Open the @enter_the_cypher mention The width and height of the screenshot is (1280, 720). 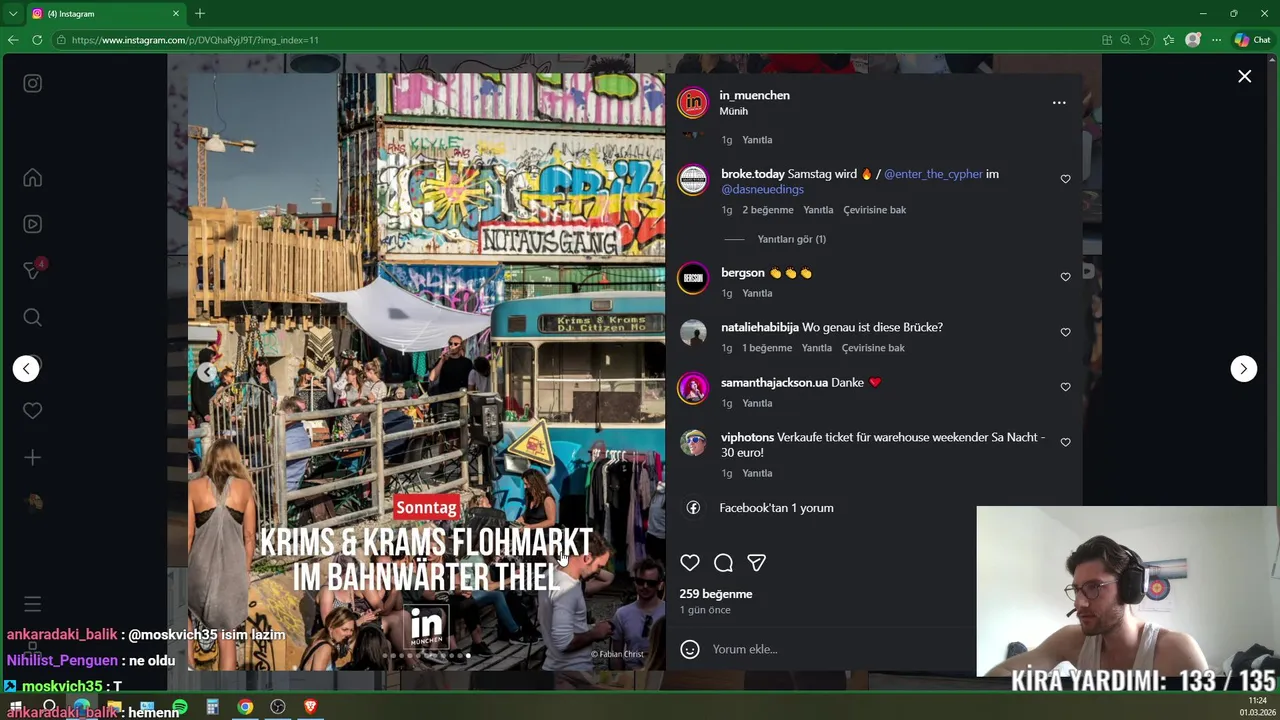(933, 174)
